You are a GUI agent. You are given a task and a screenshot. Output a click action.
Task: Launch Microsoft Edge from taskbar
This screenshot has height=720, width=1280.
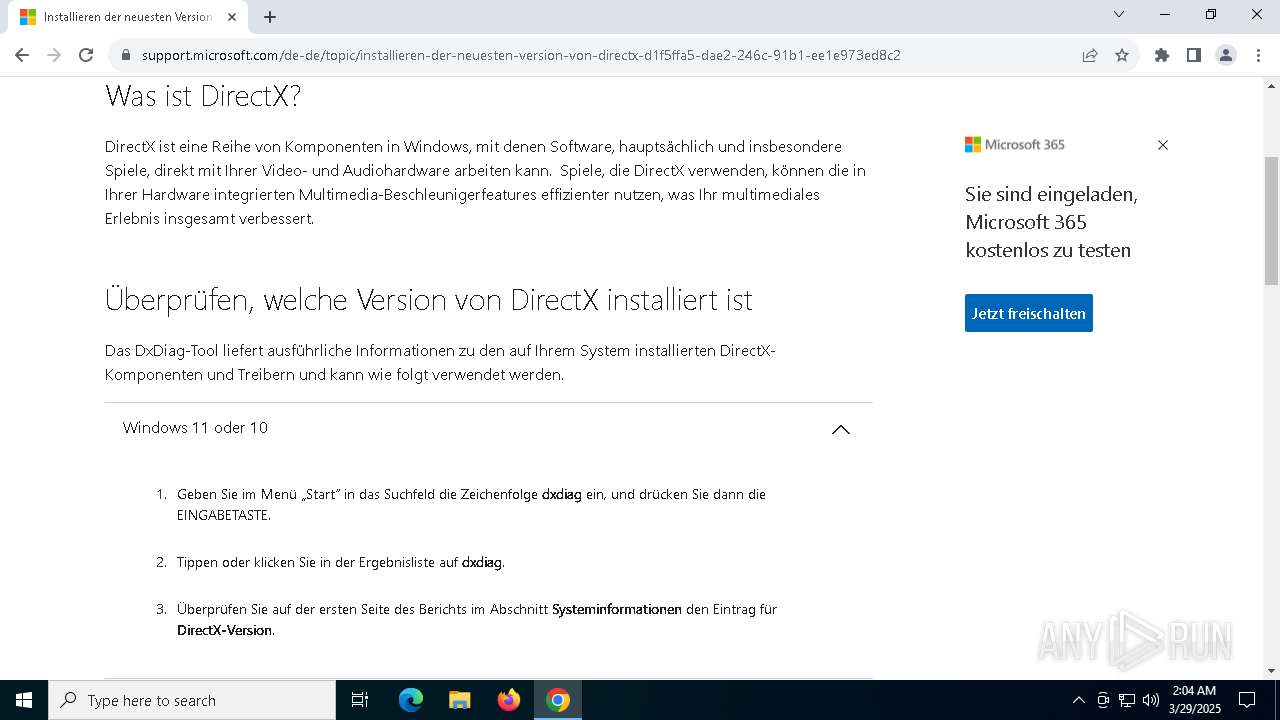pyautogui.click(x=411, y=700)
